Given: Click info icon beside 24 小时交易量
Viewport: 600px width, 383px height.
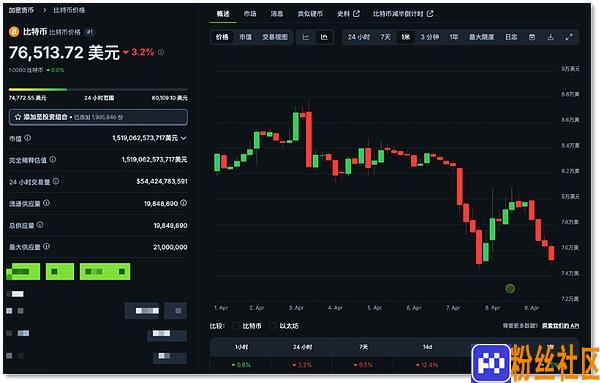Looking at the screenshot, I should click(56, 181).
